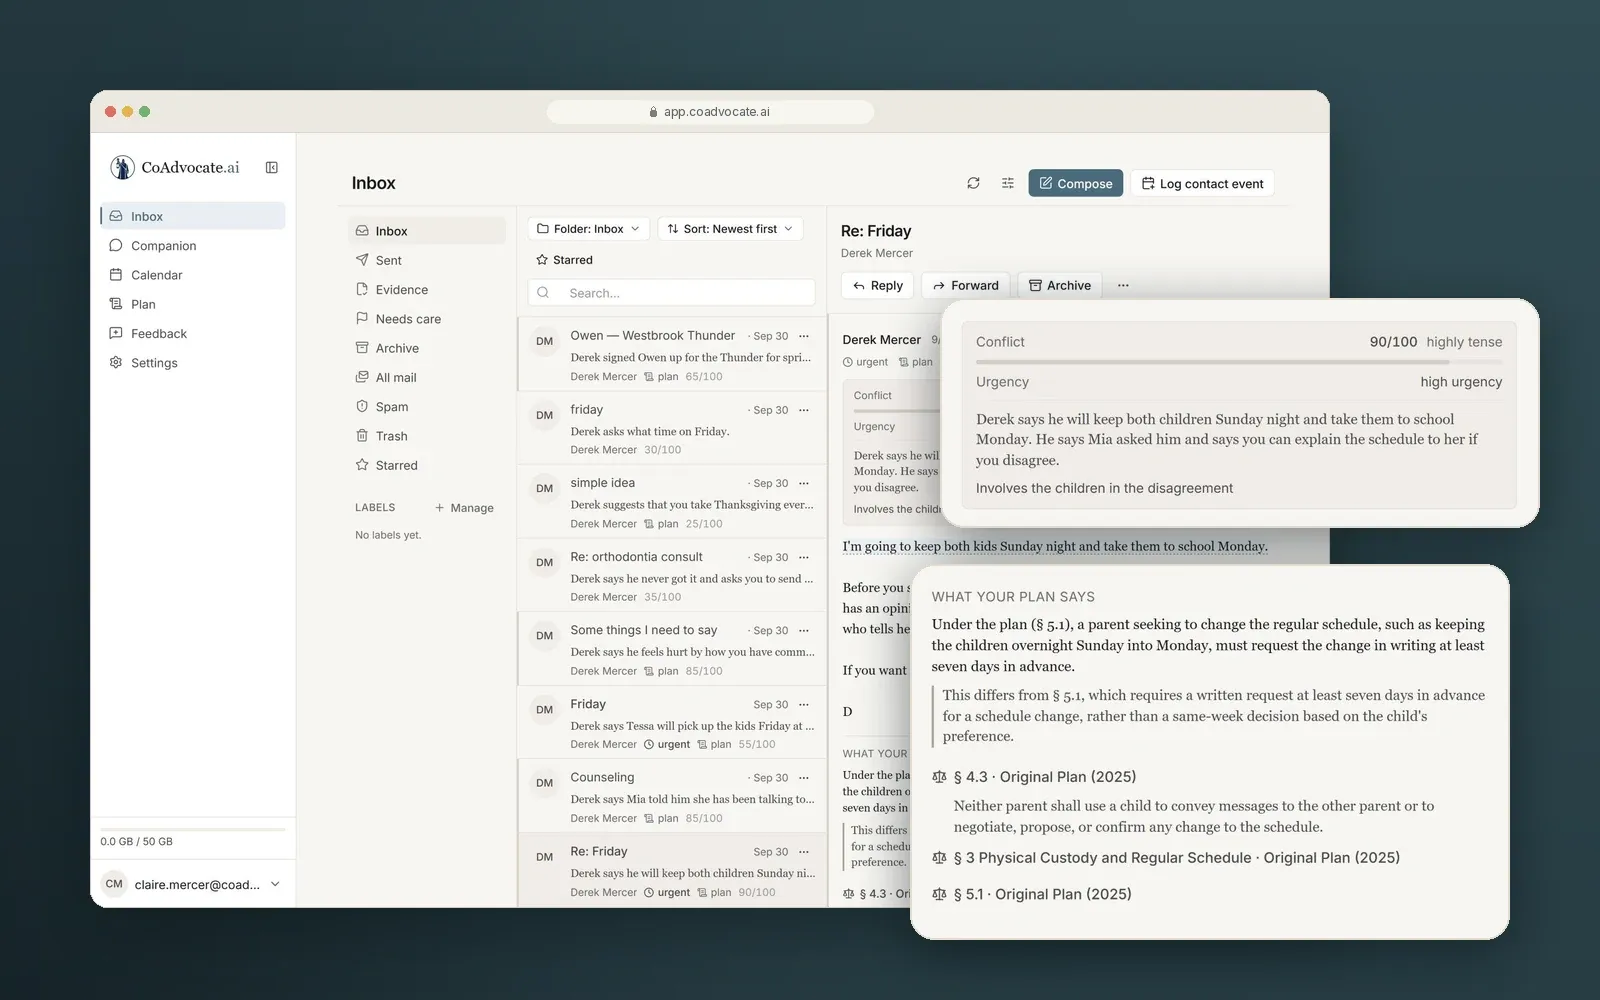The height and width of the screenshot is (1000, 1600).
Task: Click the refresh inbox icon
Action: pyautogui.click(x=973, y=183)
